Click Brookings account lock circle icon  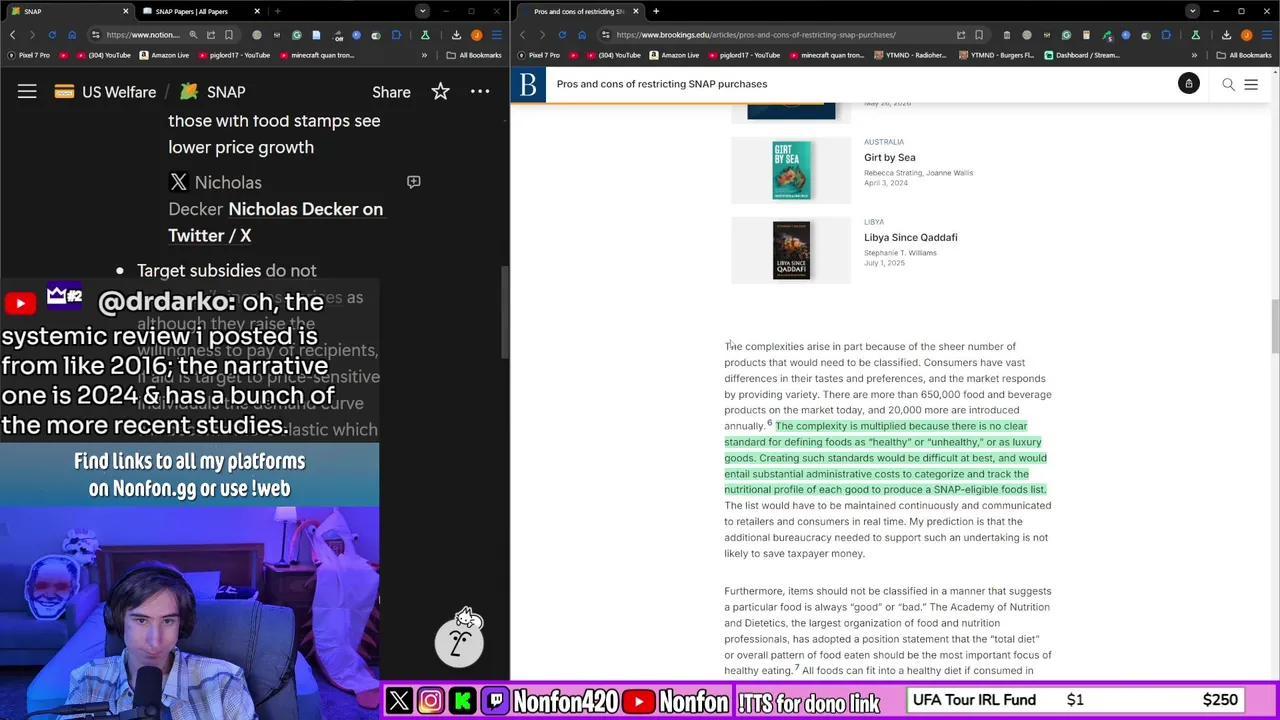click(x=1188, y=84)
